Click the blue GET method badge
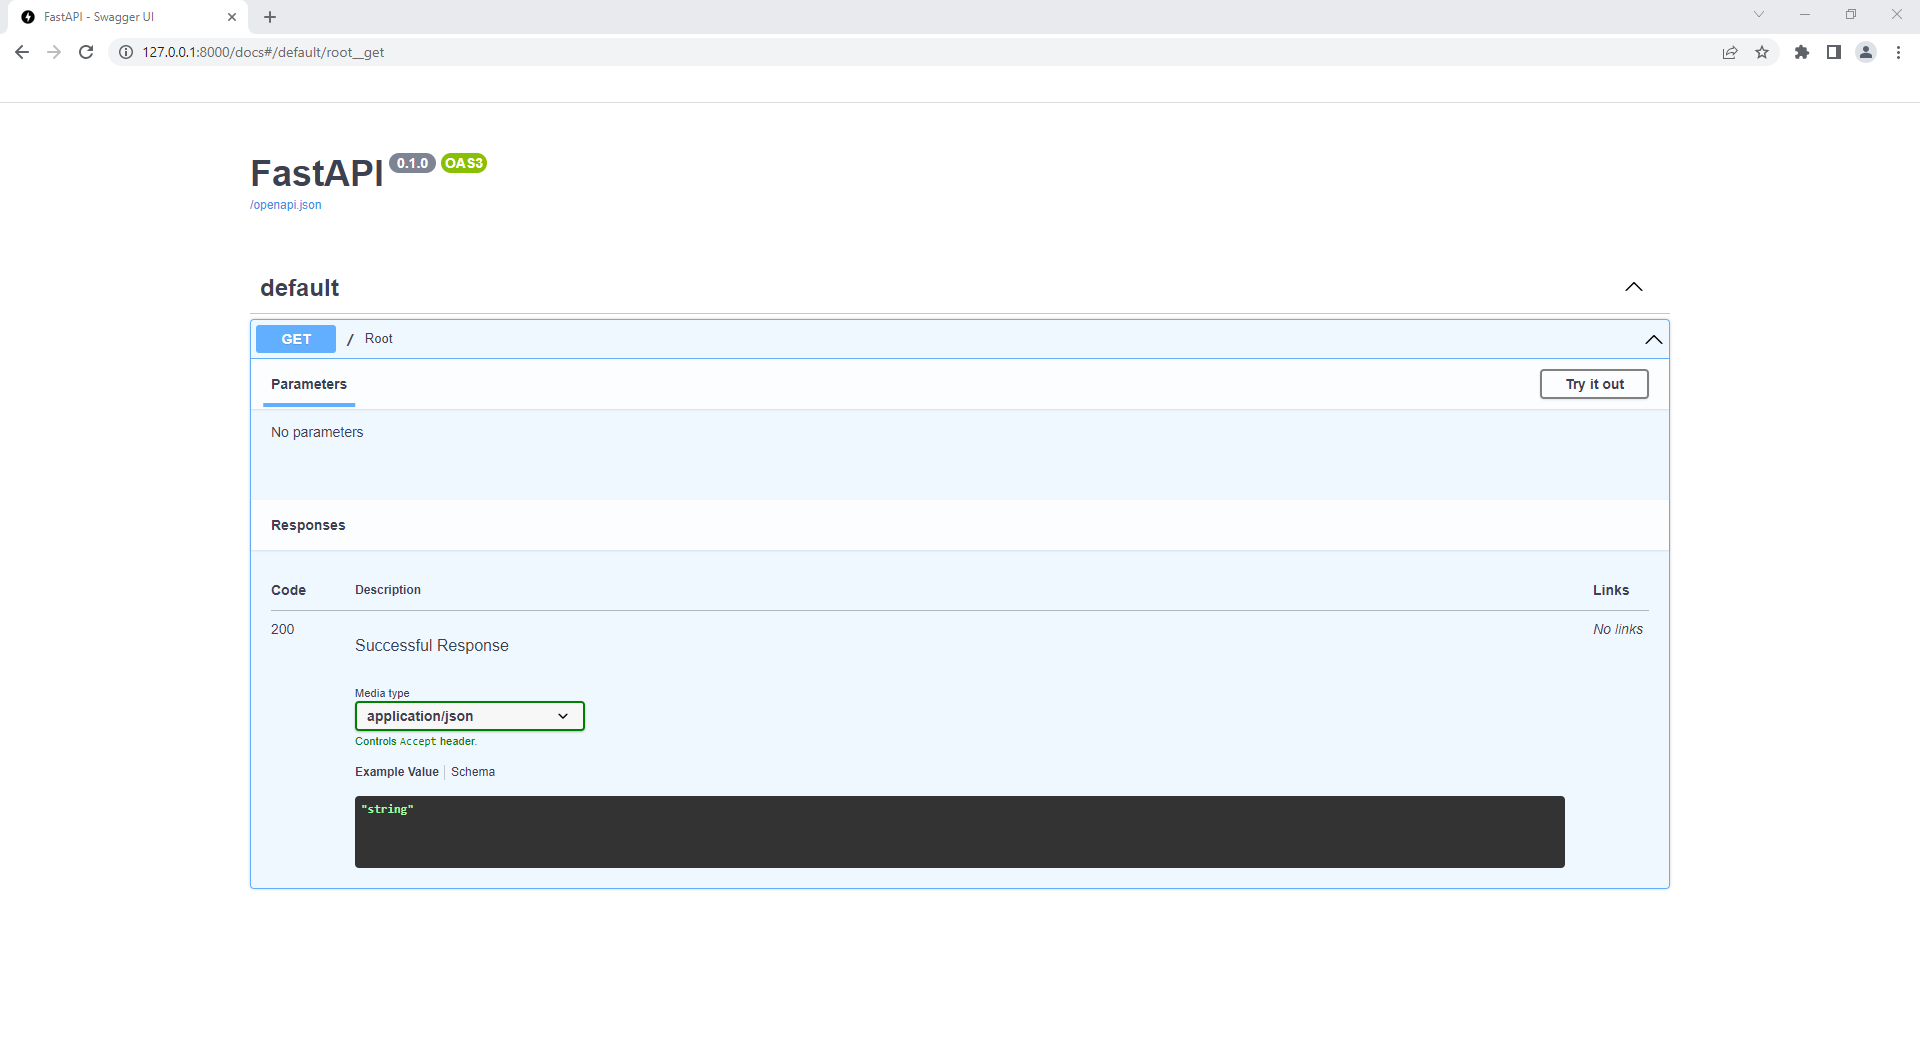 [296, 339]
